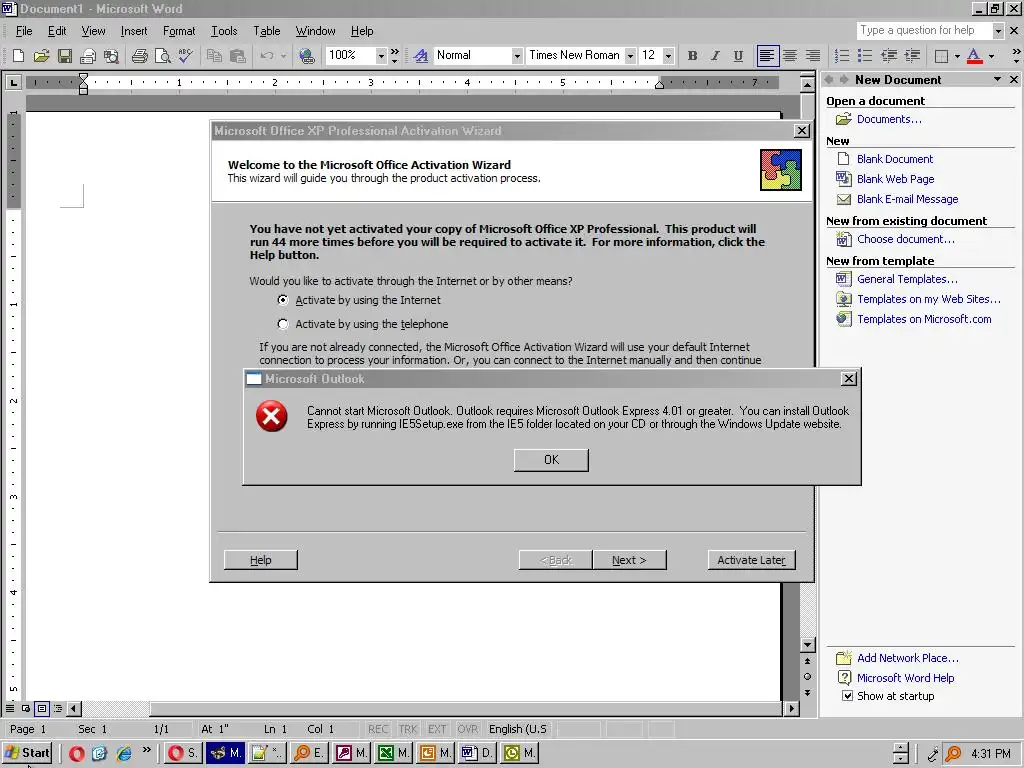Click the Save floppy disk icon
The image size is (1024, 768).
(x=65, y=56)
